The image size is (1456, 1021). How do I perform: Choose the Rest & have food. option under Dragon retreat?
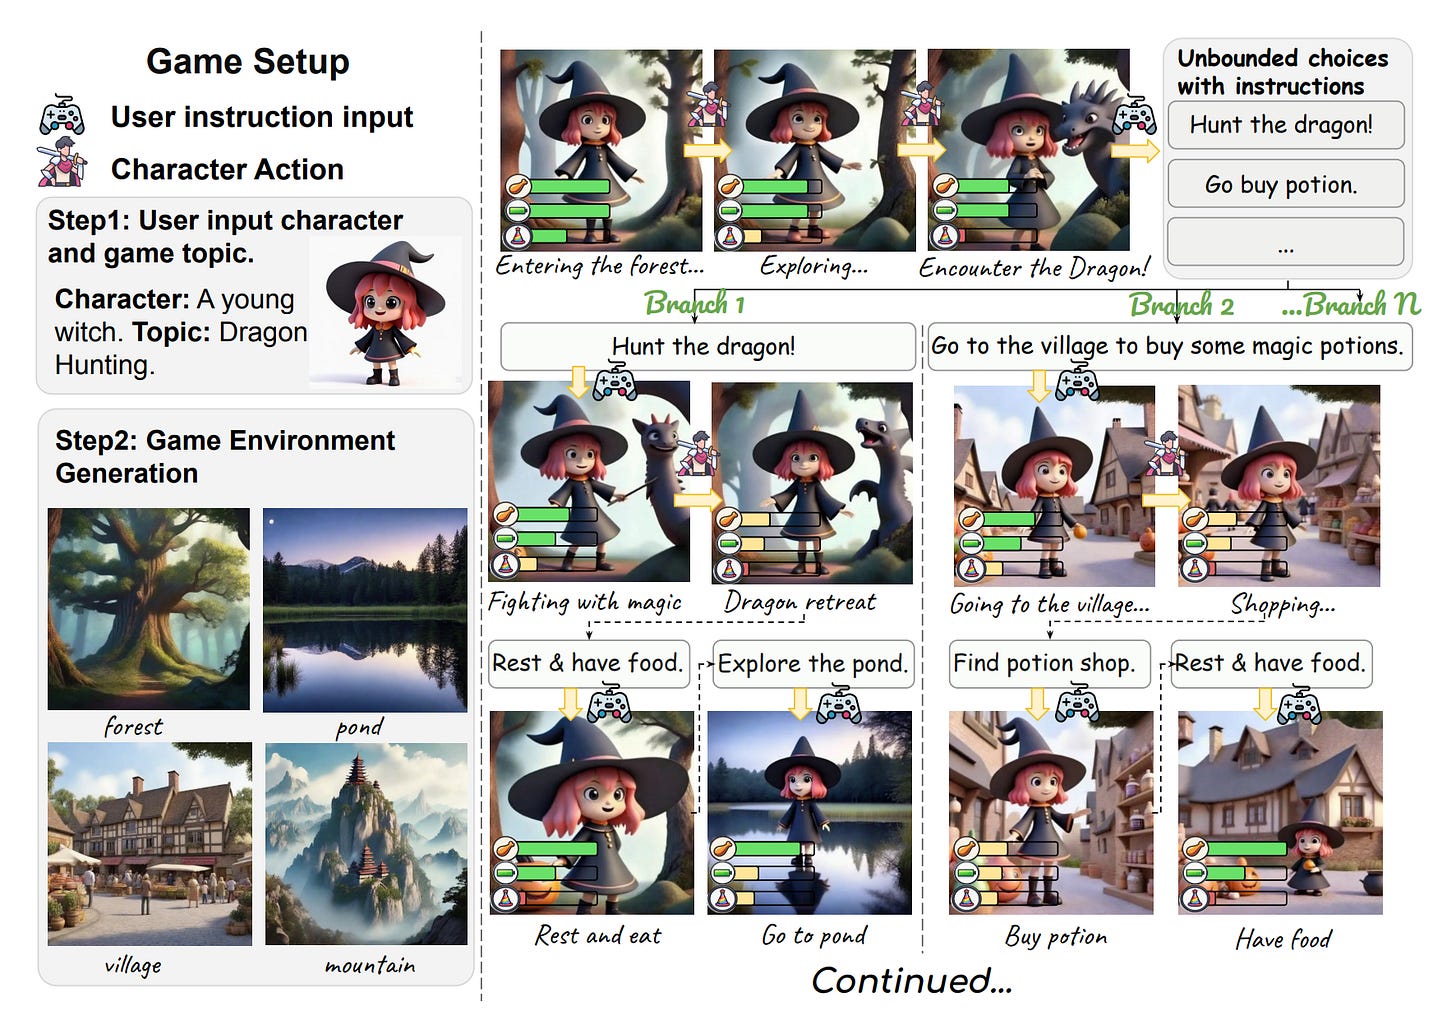coord(588,663)
